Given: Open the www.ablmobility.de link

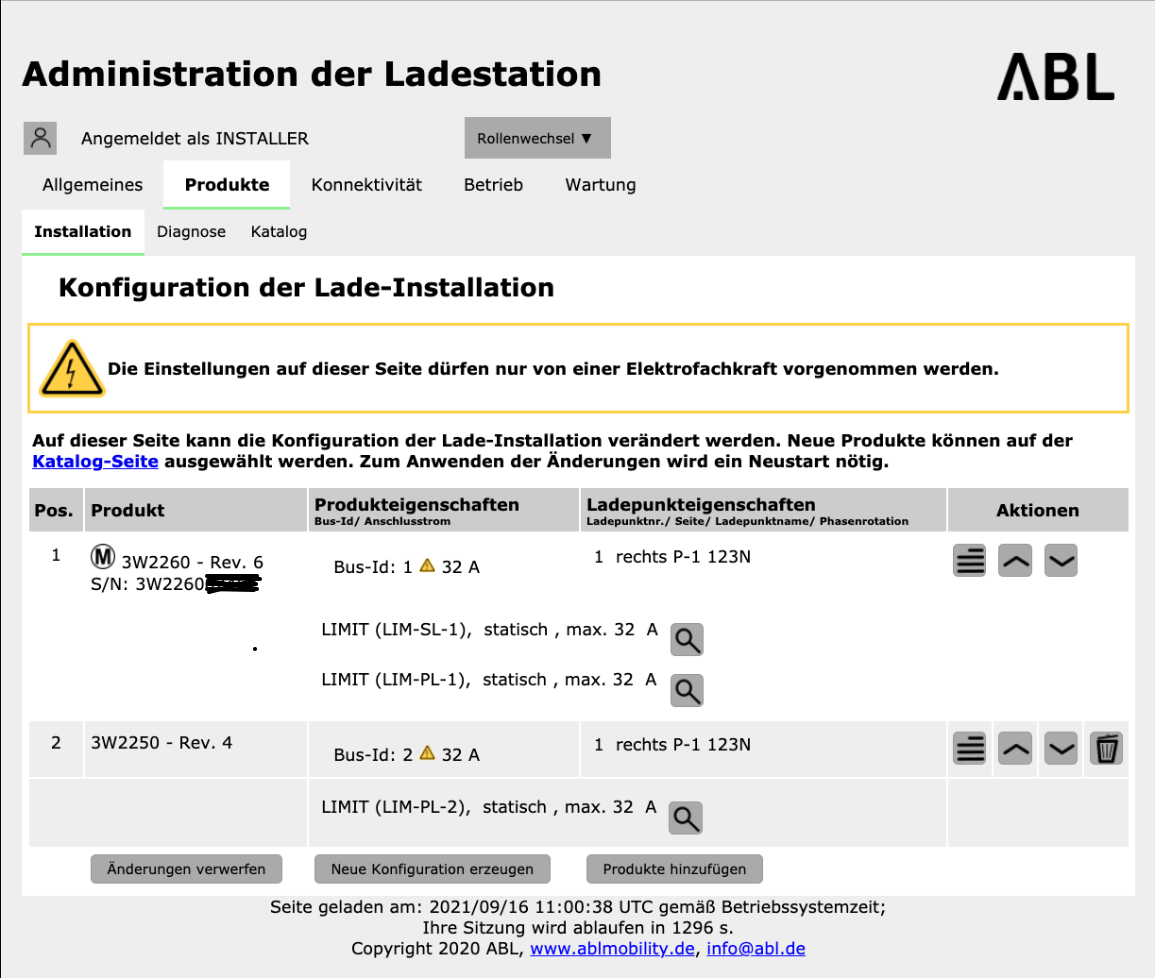Looking at the screenshot, I should tap(612, 949).
